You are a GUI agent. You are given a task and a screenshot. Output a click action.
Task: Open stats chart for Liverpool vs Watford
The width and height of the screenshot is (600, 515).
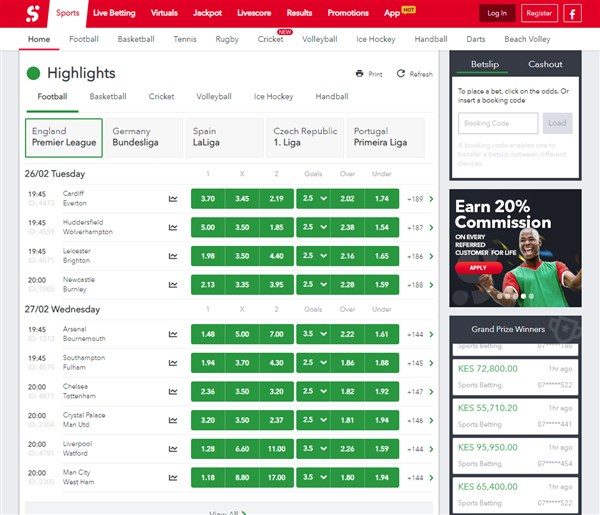[x=173, y=449]
